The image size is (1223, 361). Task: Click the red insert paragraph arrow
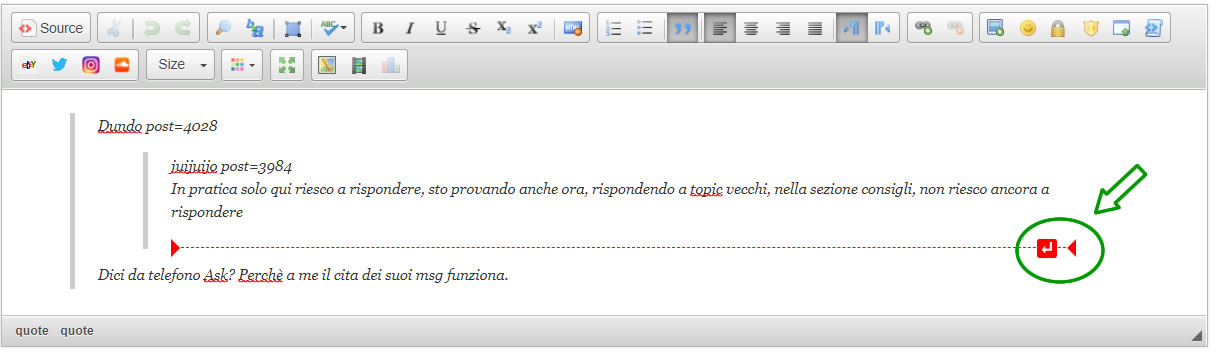pos(1047,248)
